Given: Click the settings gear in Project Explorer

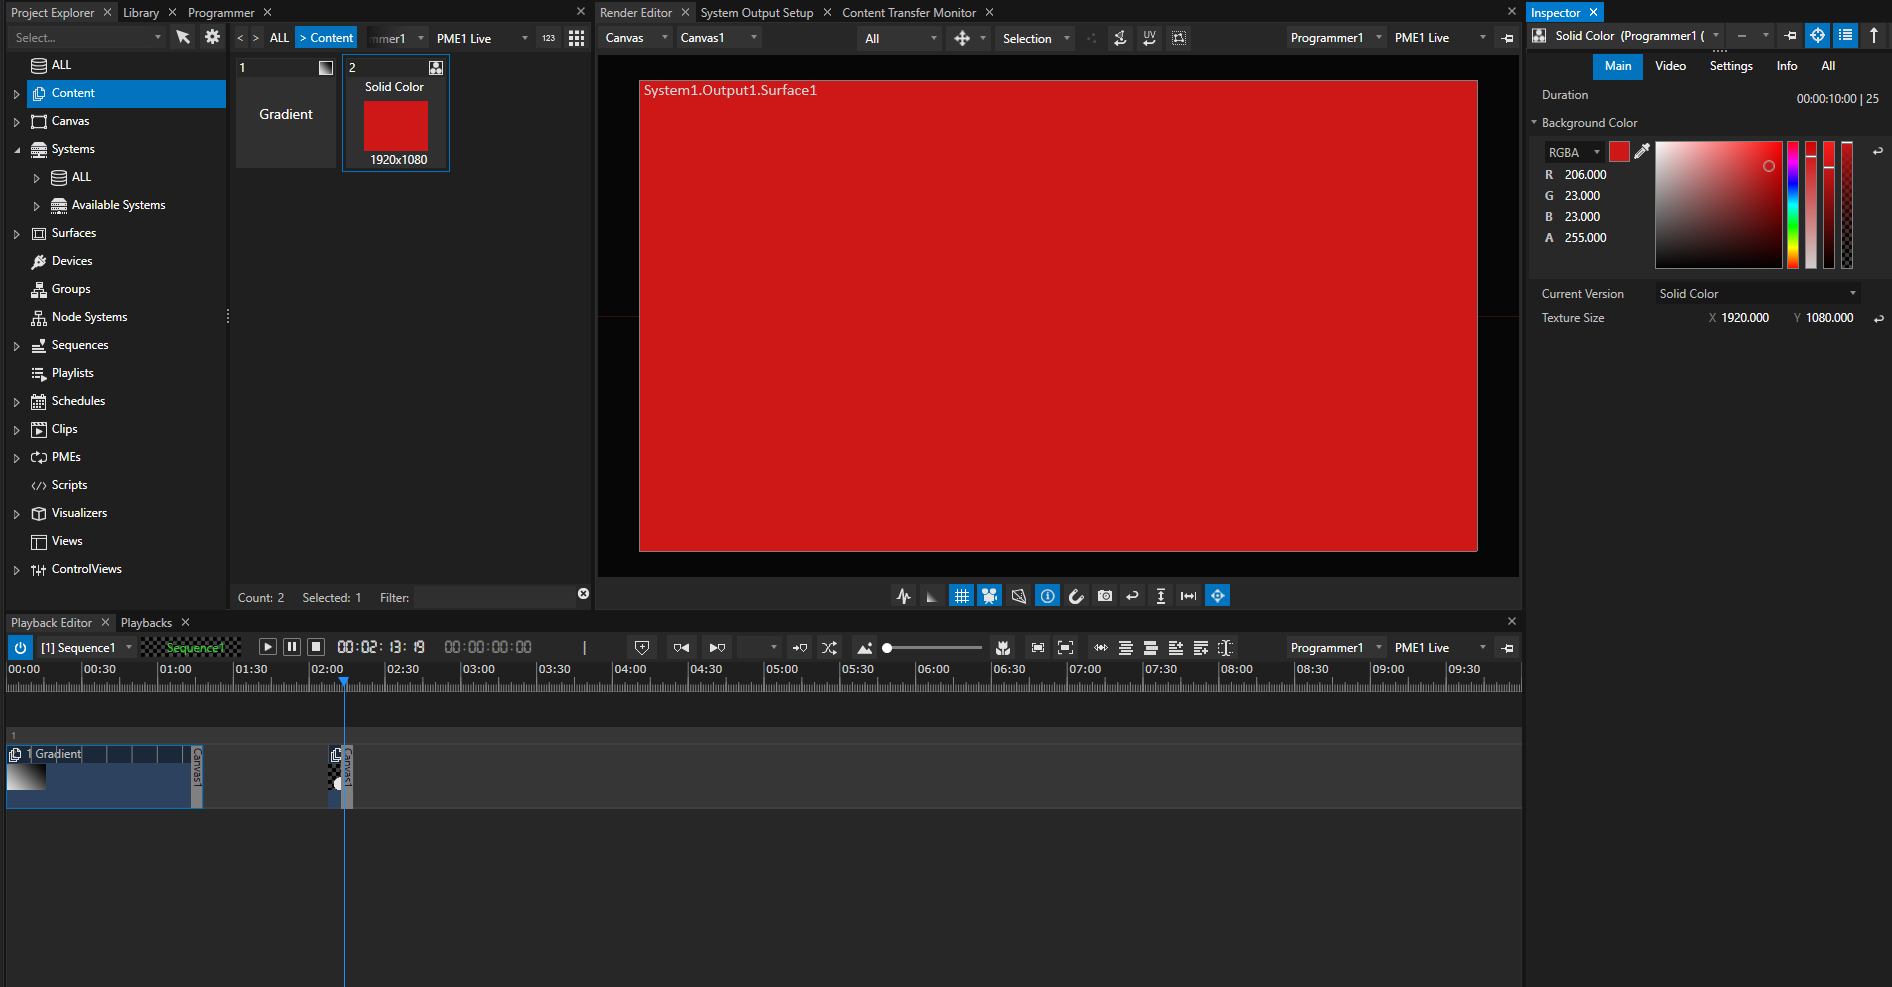Looking at the screenshot, I should [212, 36].
